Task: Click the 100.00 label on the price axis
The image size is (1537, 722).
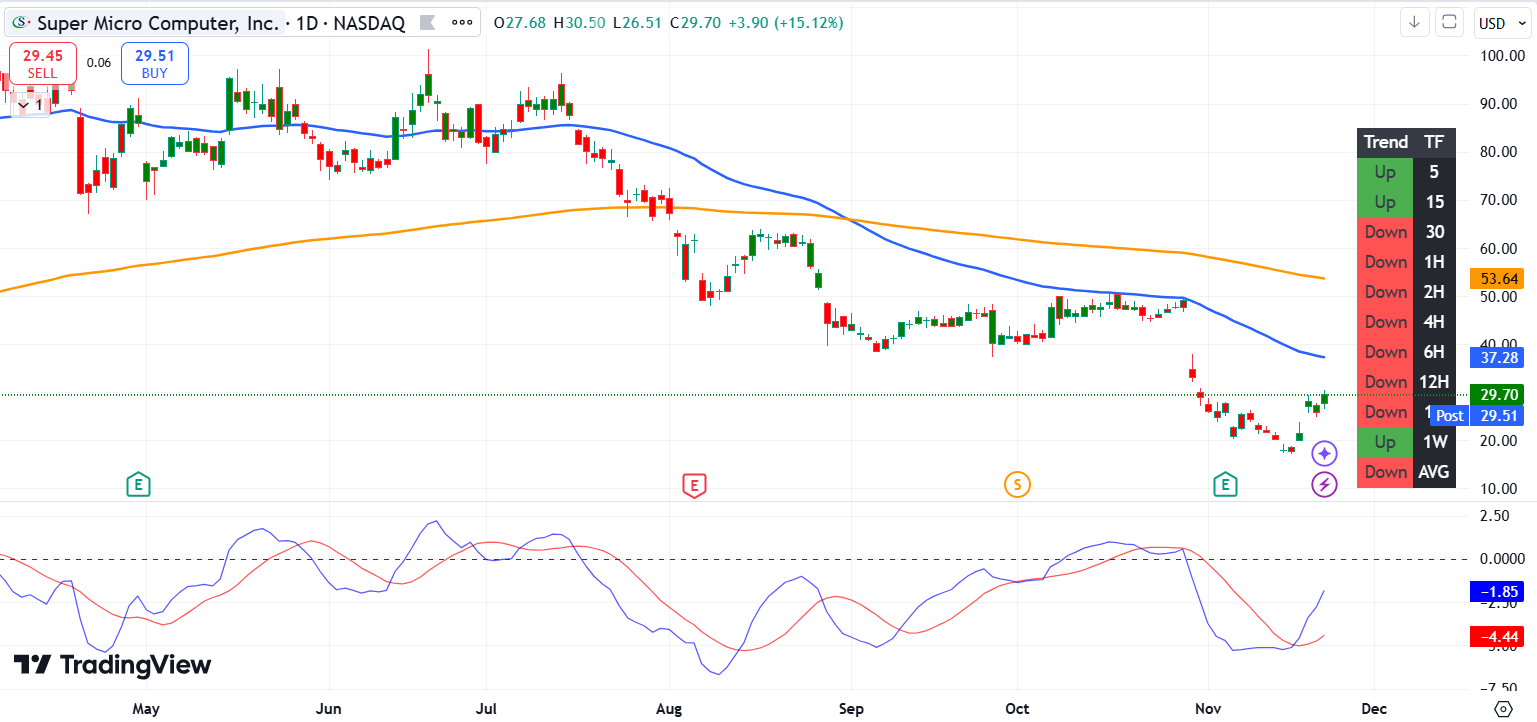Action: 1501,56
